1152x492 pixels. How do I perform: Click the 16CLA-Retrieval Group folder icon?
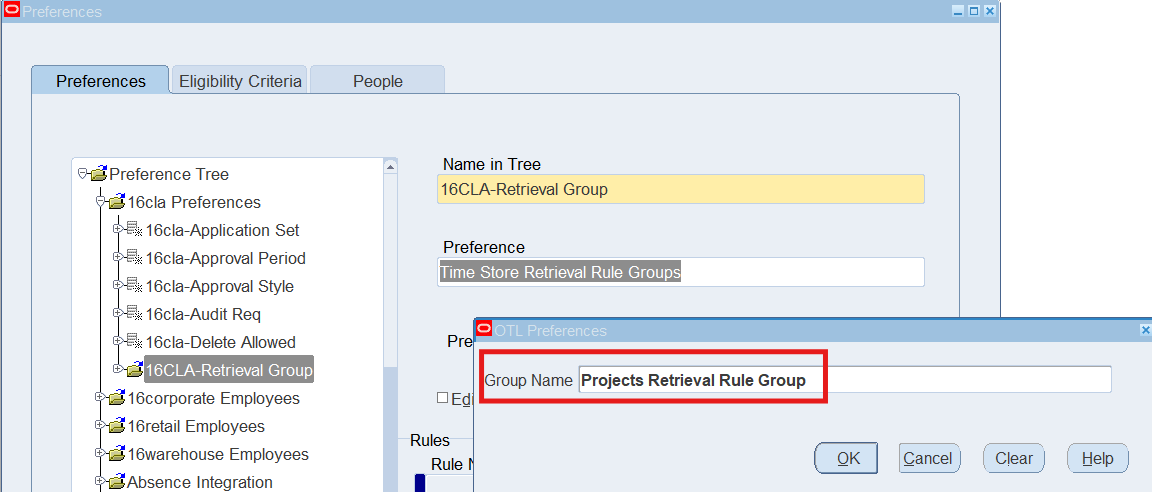coord(134,370)
